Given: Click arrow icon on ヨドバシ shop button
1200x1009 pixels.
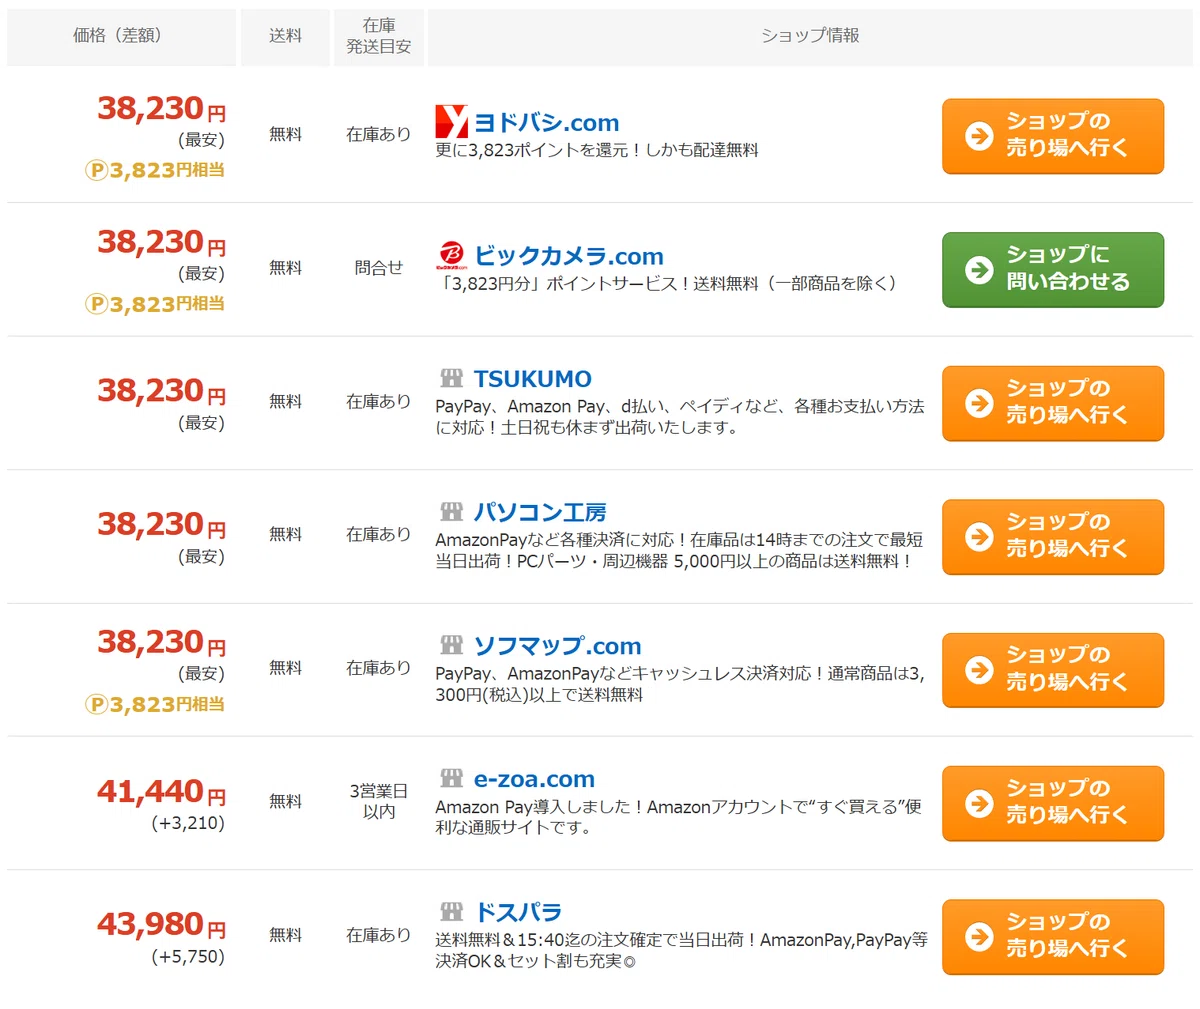Looking at the screenshot, I should coord(979,135).
